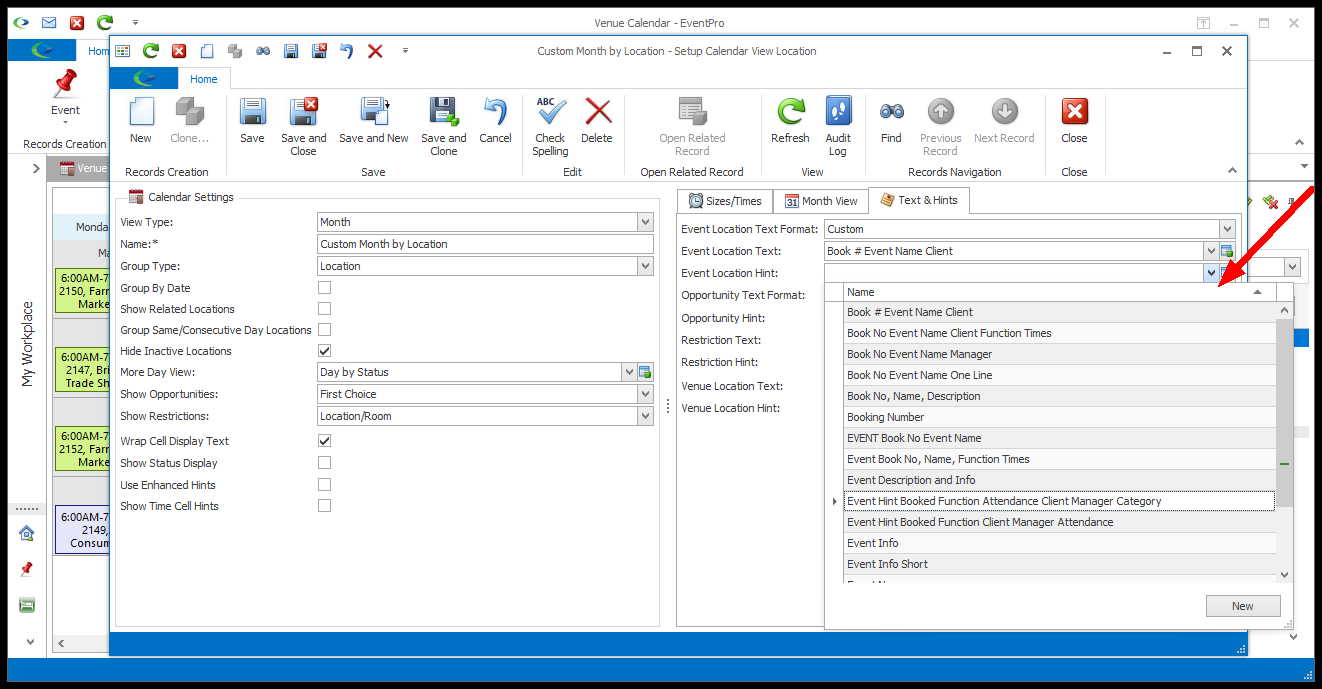This screenshot has width=1322, height=689.
Task: Click the green refresh icon in Venue Calendar title bar
Action: coord(105,22)
